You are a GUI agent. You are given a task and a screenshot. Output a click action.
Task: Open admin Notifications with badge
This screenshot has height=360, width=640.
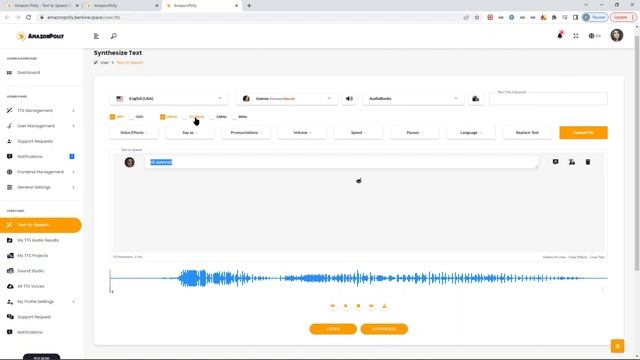point(41,156)
